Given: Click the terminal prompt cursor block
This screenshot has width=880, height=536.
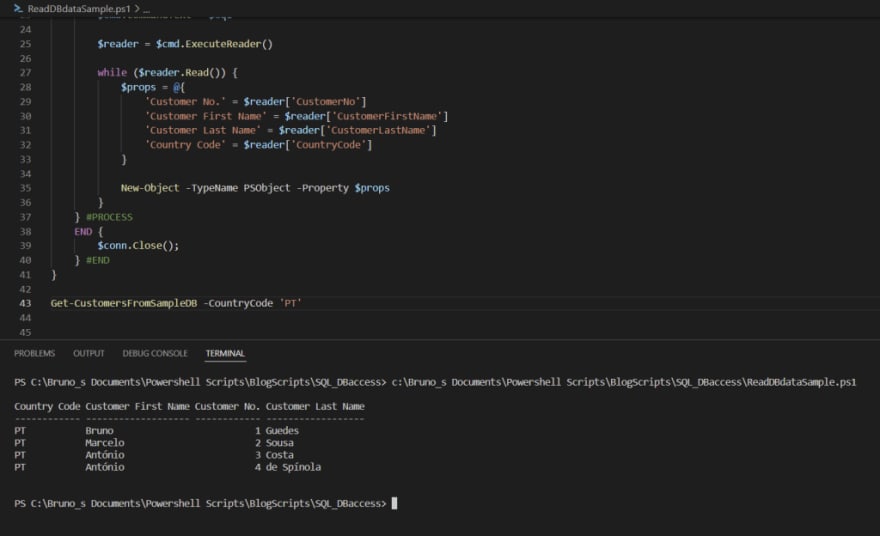Looking at the screenshot, I should pyautogui.click(x=394, y=503).
